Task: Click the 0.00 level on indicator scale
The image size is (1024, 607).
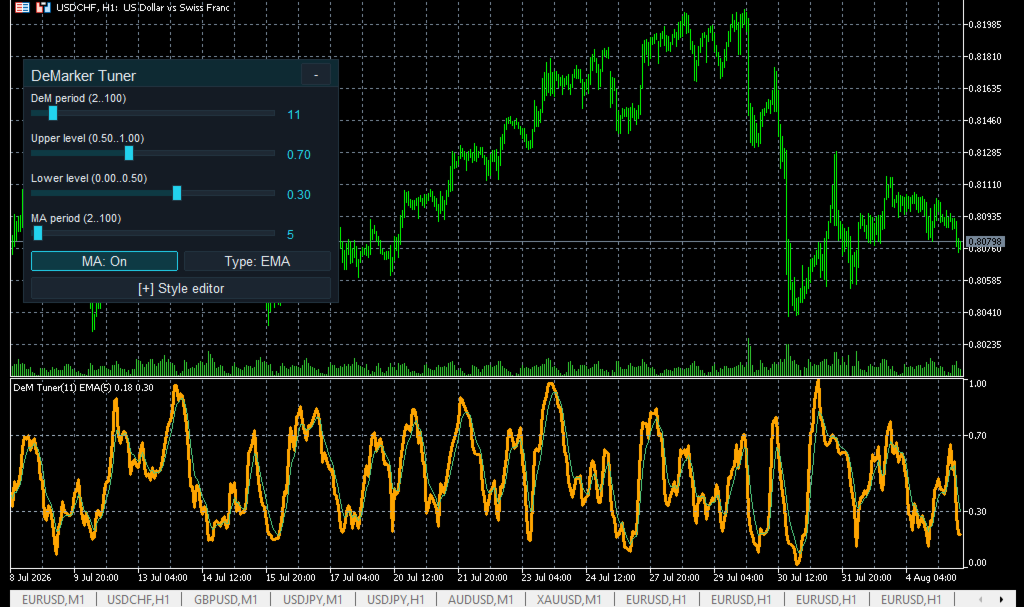Action: tap(978, 563)
